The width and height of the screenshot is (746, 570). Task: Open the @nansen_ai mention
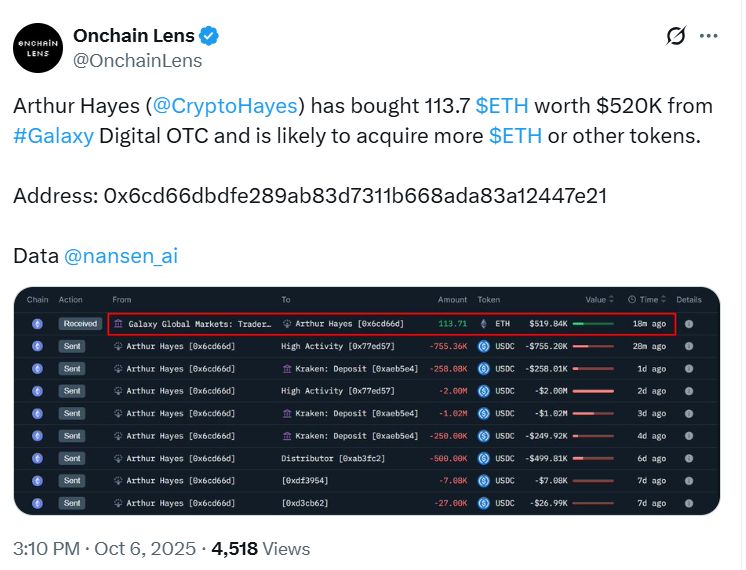click(x=121, y=256)
